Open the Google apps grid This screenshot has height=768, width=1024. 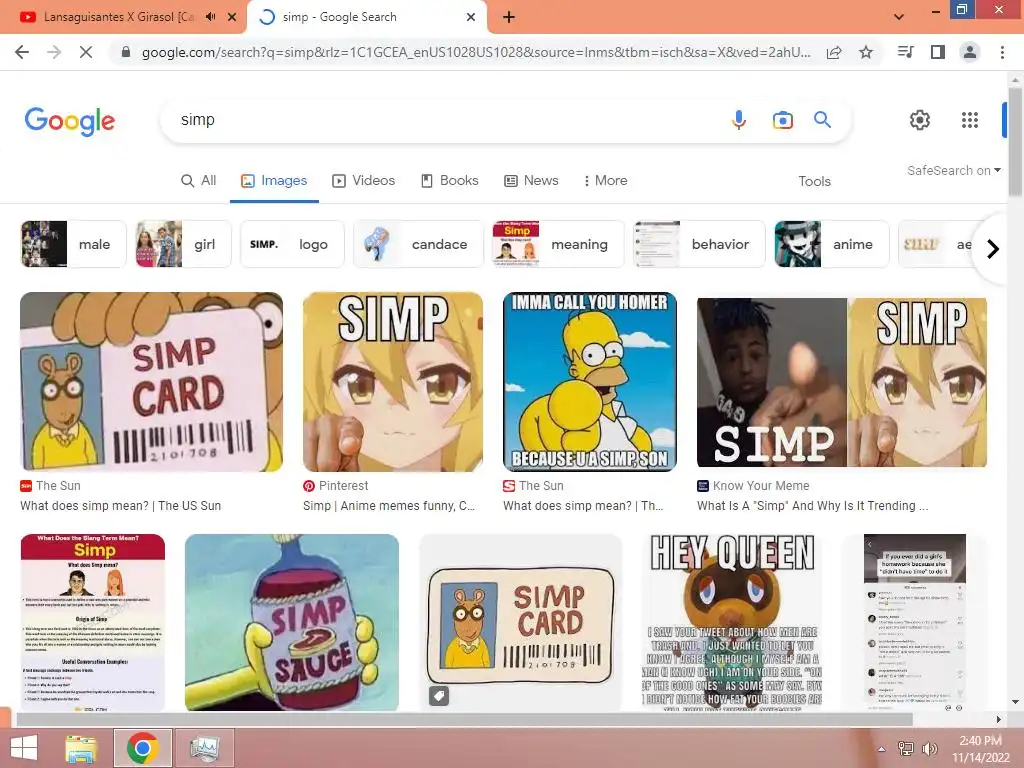click(970, 120)
